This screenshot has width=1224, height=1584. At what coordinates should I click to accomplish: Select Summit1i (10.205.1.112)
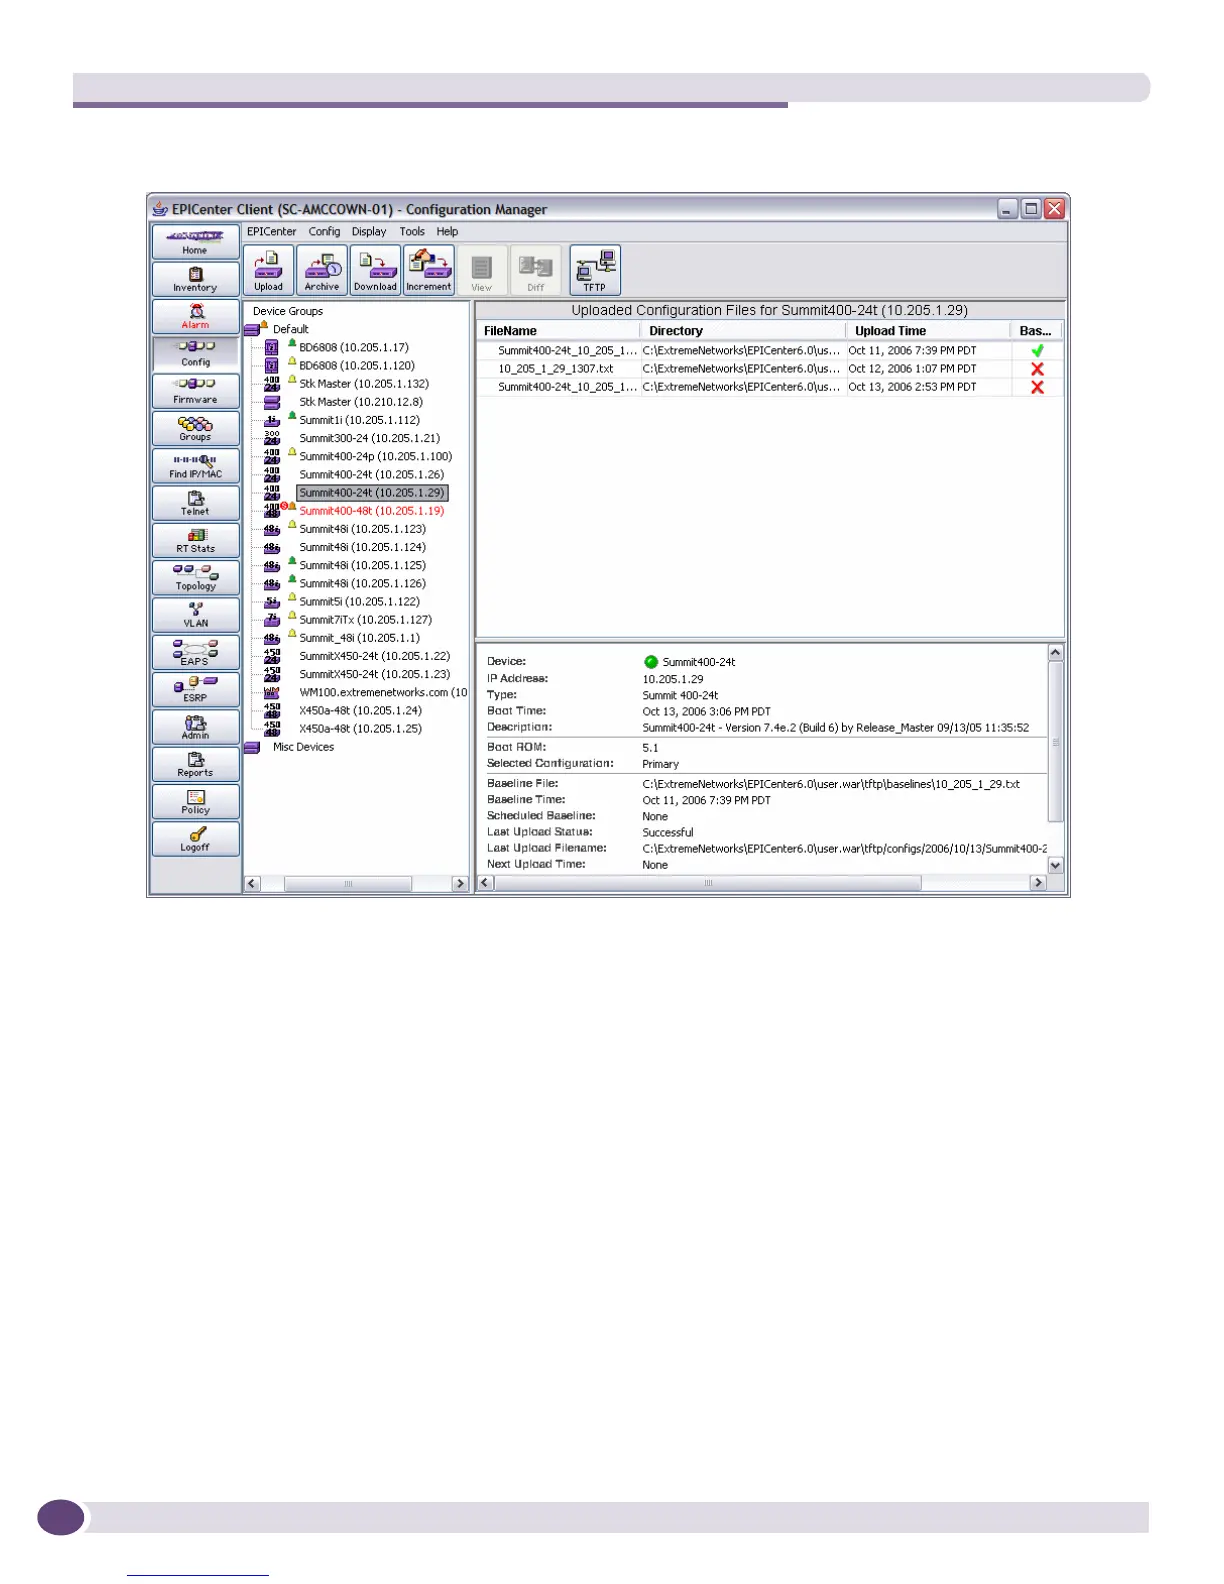click(x=360, y=420)
